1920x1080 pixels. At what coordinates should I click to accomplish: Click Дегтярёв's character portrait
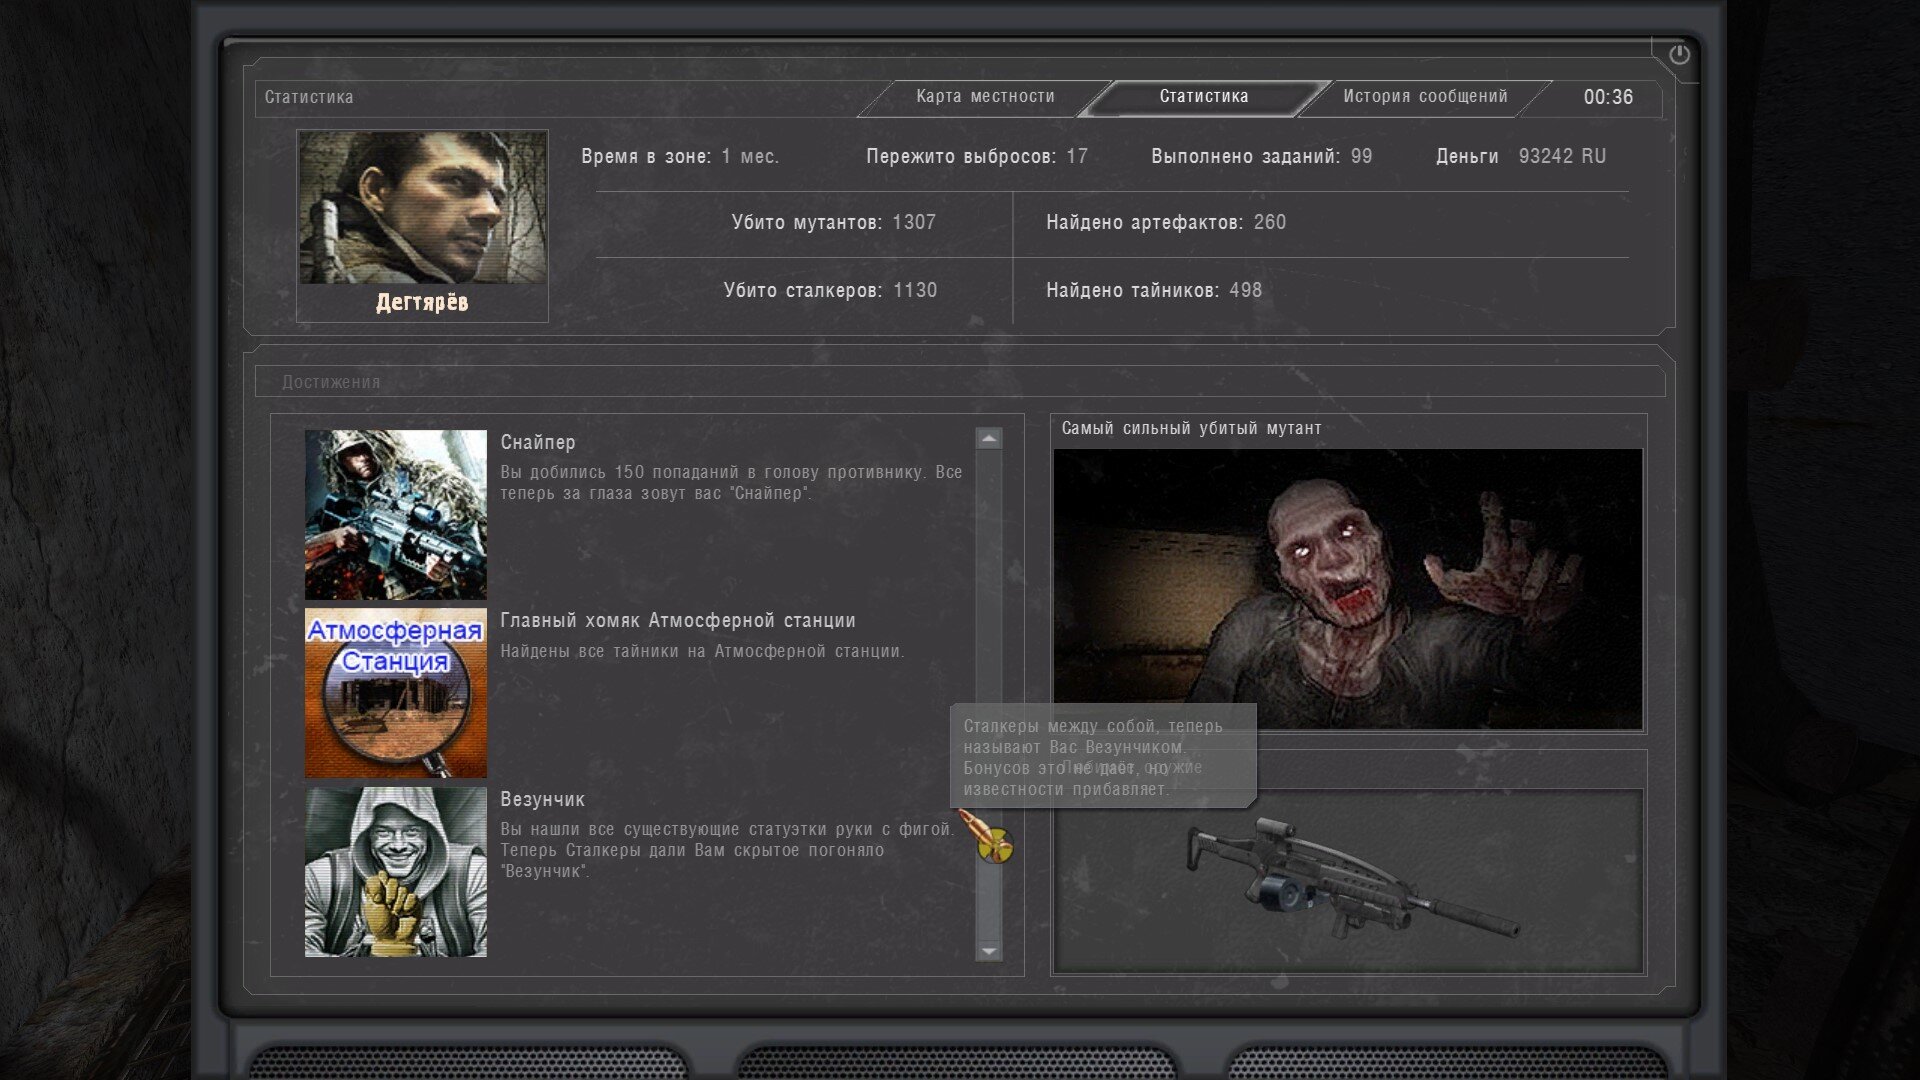pos(422,207)
